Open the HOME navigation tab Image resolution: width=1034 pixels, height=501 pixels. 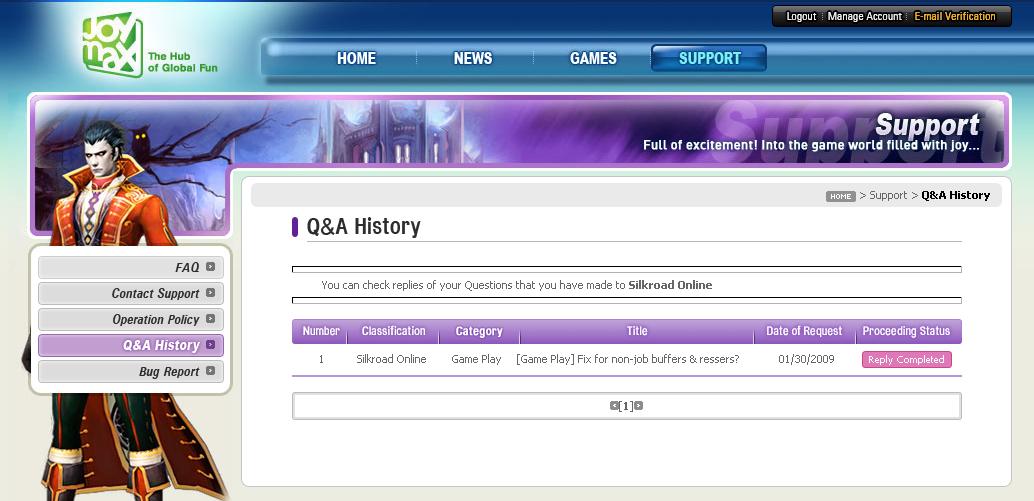pyautogui.click(x=356, y=58)
